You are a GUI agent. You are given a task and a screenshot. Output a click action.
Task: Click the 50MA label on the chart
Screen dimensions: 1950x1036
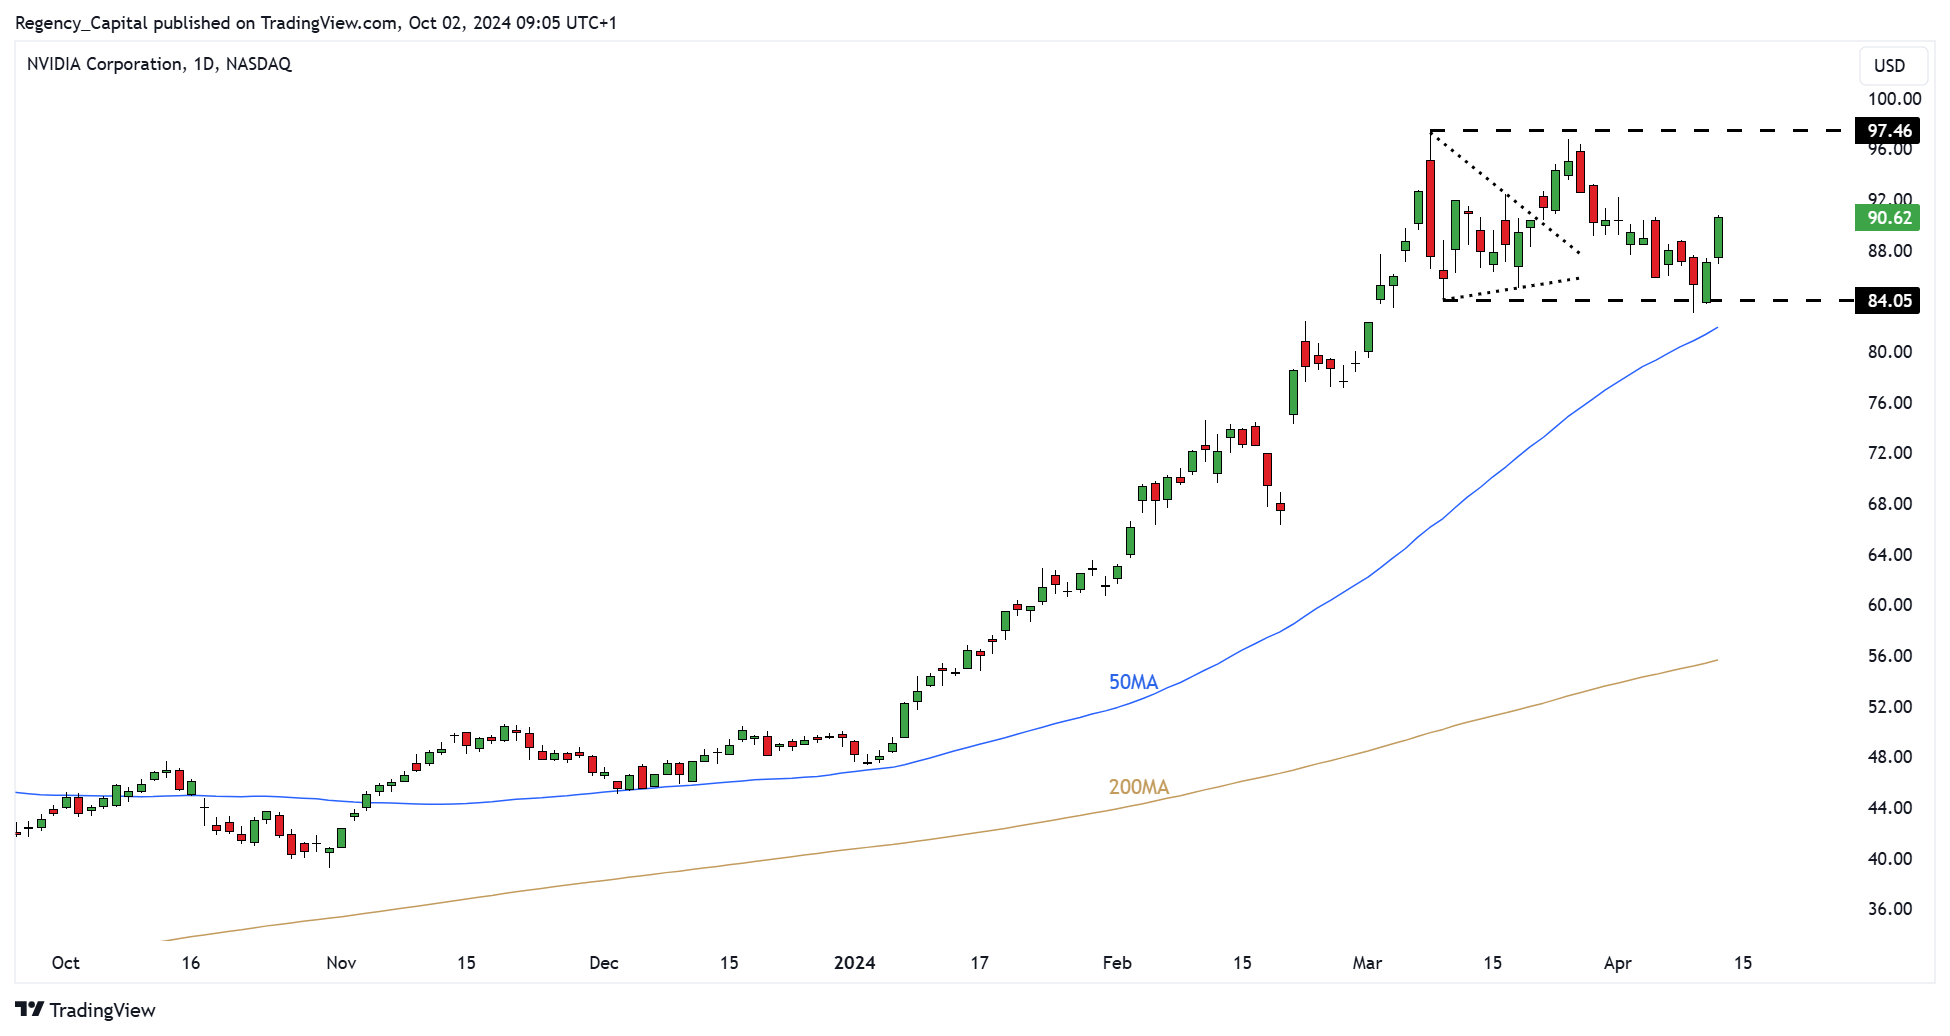tap(1133, 682)
